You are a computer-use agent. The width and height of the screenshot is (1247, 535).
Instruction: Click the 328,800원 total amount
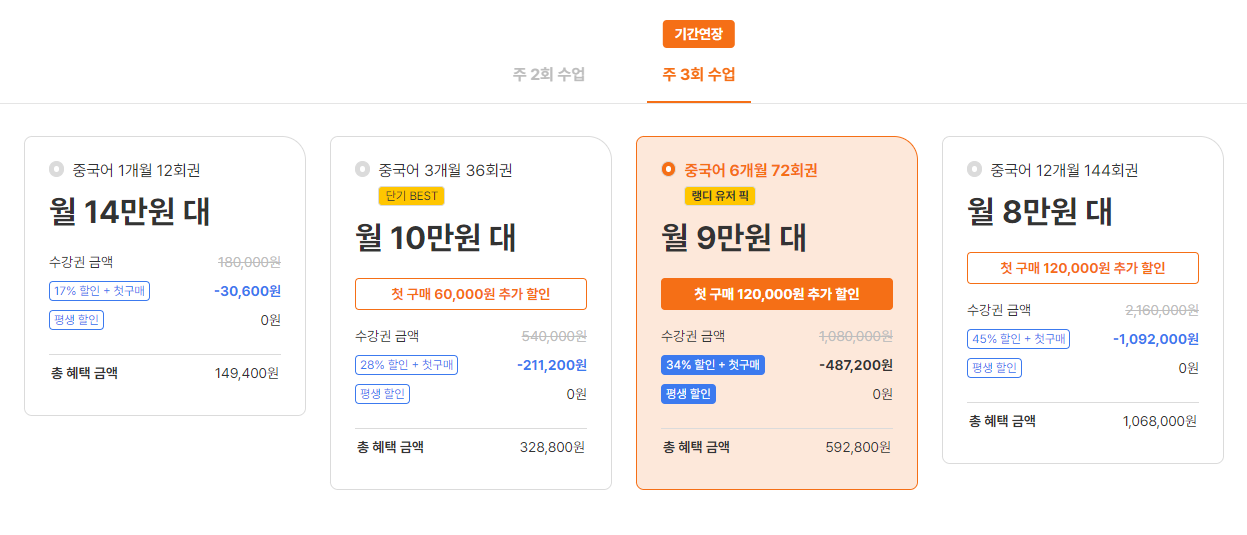pos(553,447)
